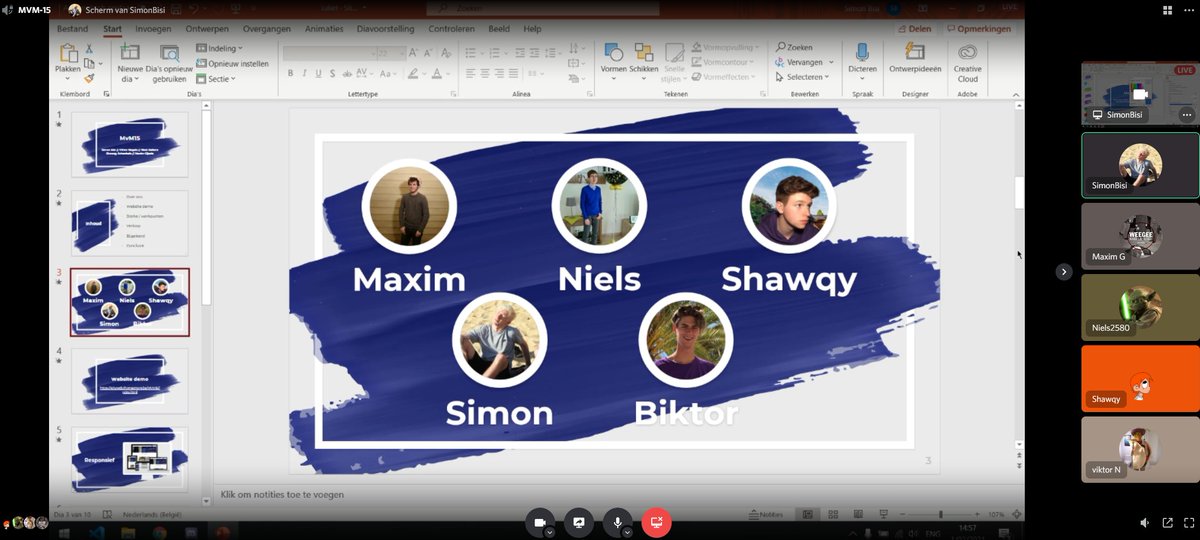Viewport: 1200px width, 540px height.
Task: Click the red stop sharing button
Action: (x=657, y=522)
